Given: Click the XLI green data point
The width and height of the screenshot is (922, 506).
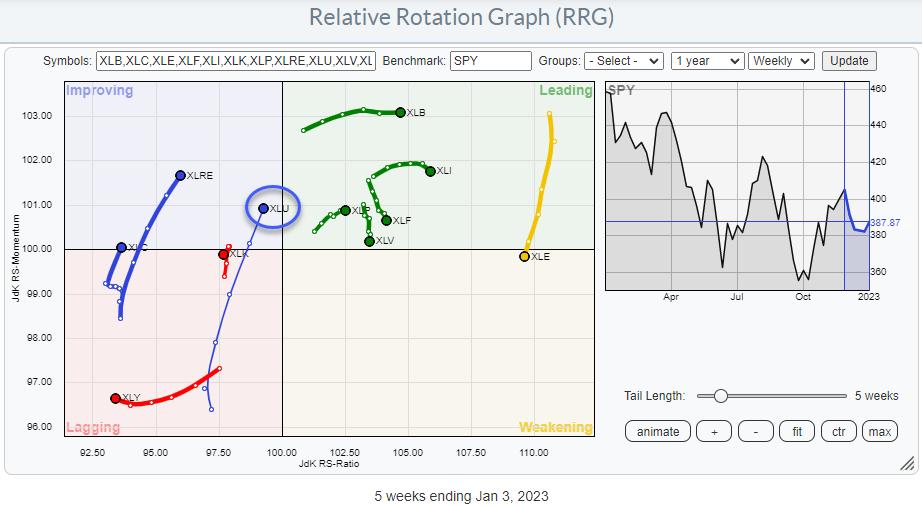Looking at the screenshot, I should 430,171.
